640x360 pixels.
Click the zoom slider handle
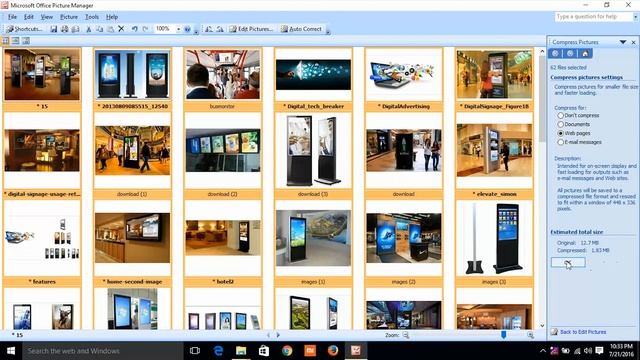pos(504,335)
